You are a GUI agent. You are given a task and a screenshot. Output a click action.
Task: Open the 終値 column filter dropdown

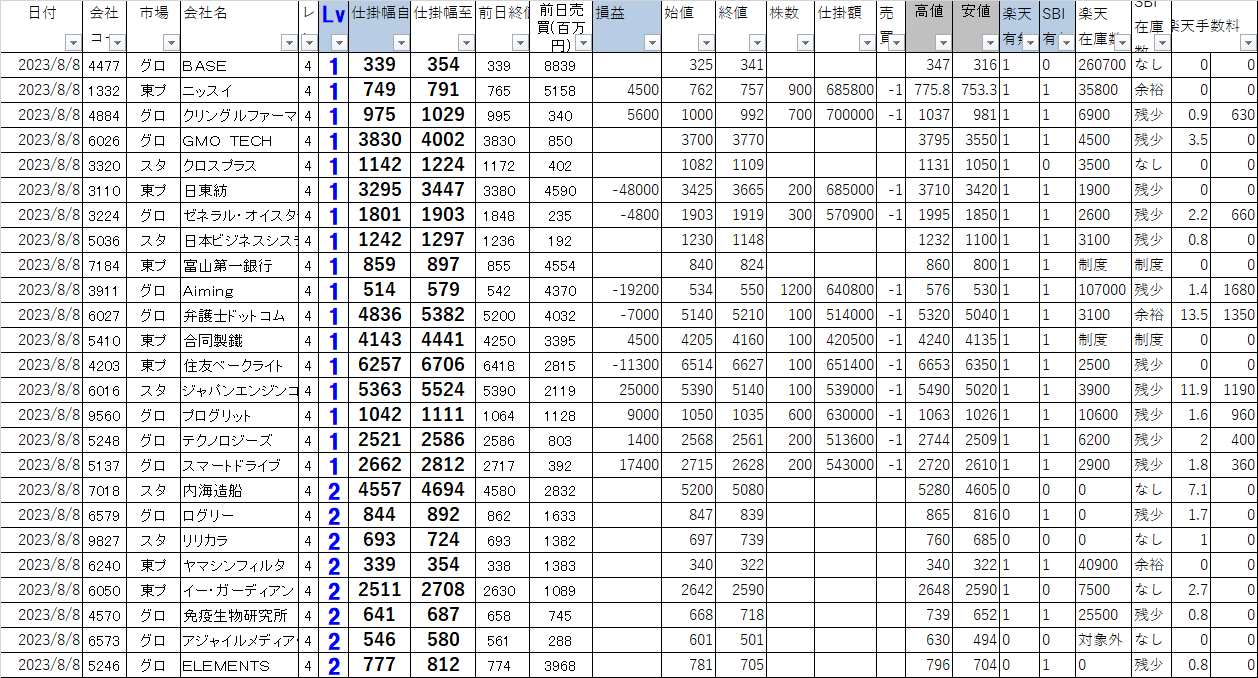tap(757, 42)
